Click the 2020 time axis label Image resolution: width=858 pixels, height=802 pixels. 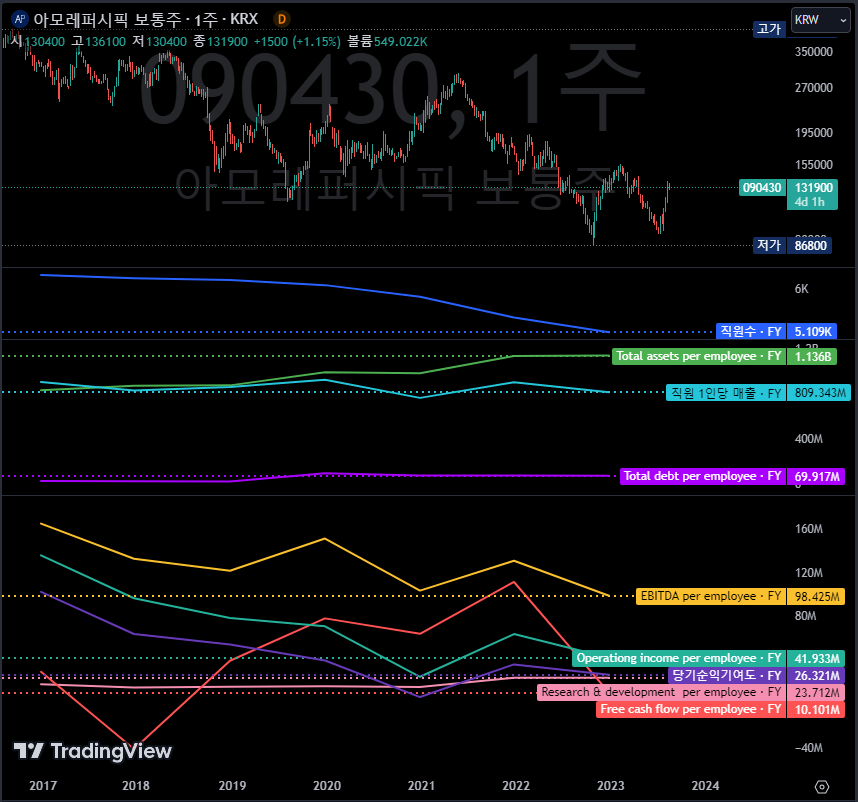(x=327, y=786)
